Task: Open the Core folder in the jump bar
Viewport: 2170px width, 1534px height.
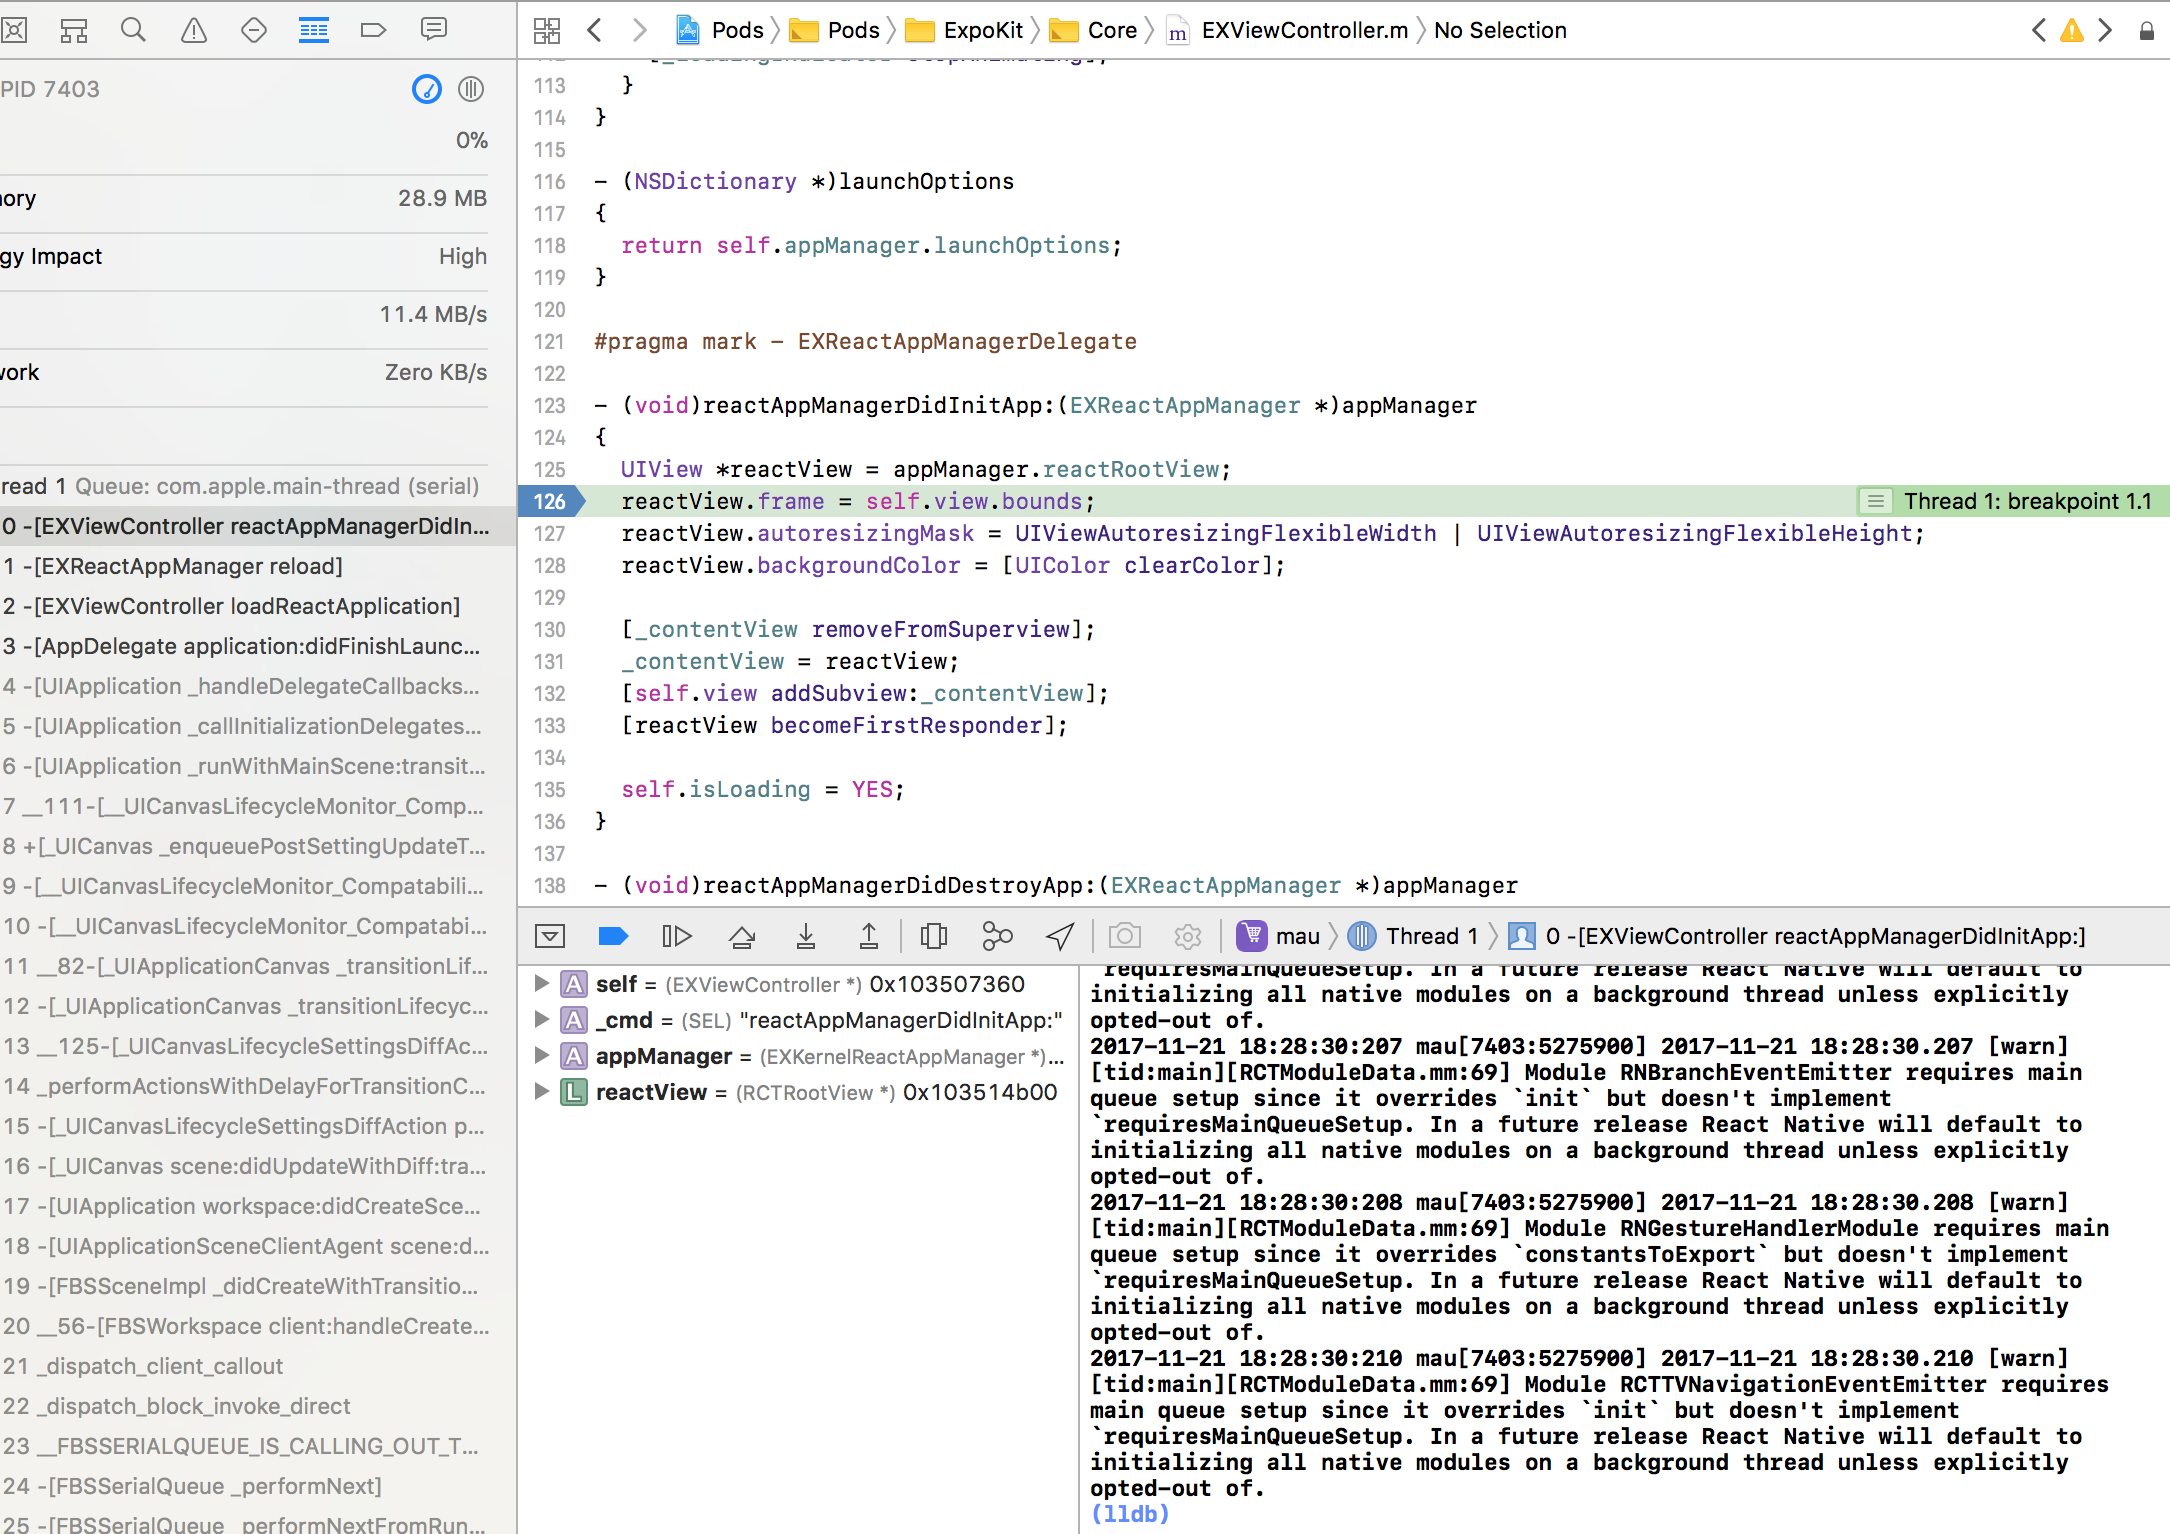Action: click(1110, 30)
